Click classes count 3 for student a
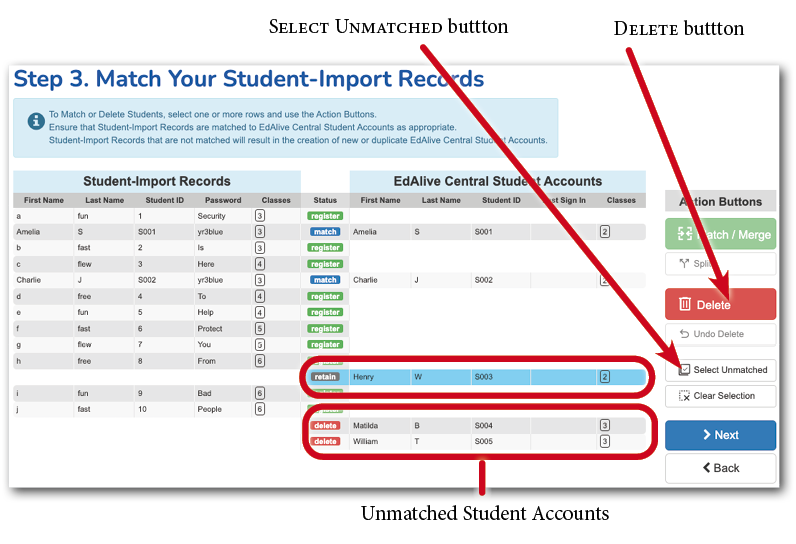The width and height of the screenshot is (796, 544). coord(259,216)
